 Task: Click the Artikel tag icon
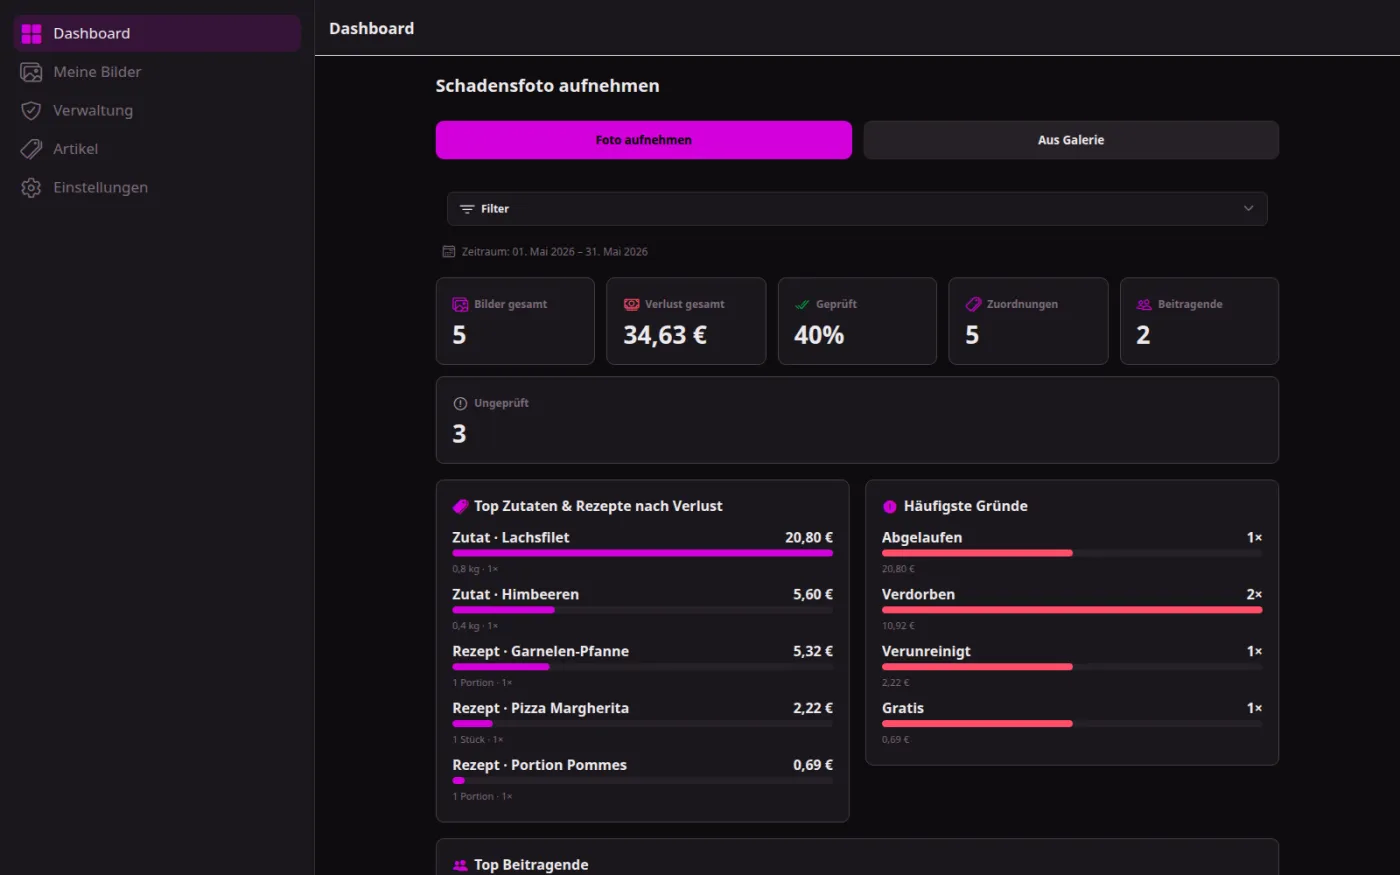click(31, 149)
